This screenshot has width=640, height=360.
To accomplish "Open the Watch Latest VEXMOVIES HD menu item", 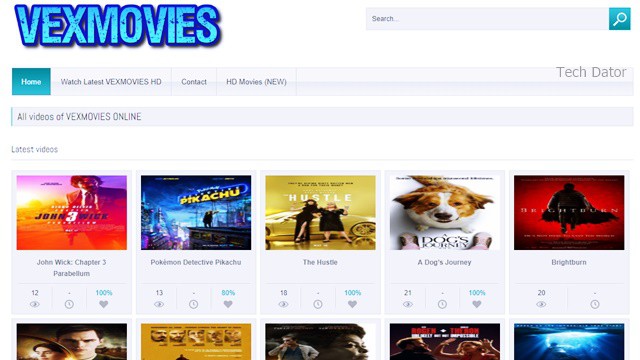I will tap(111, 82).
